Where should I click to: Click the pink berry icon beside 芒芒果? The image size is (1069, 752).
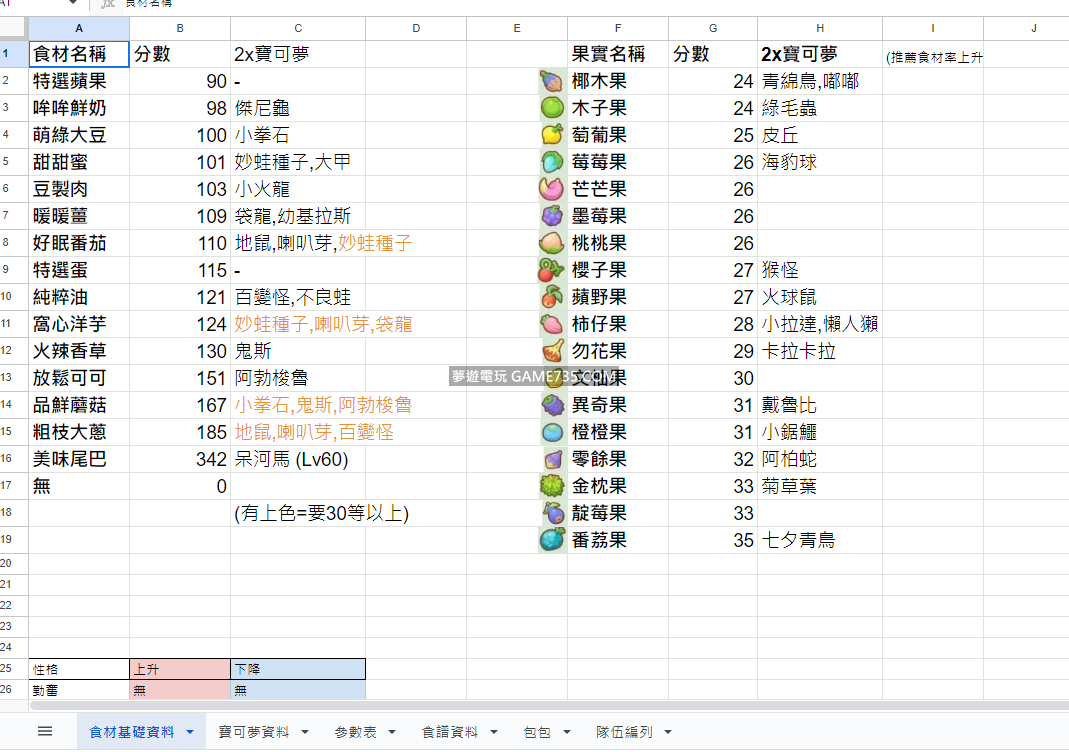pyautogui.click(x=551, y=189)
